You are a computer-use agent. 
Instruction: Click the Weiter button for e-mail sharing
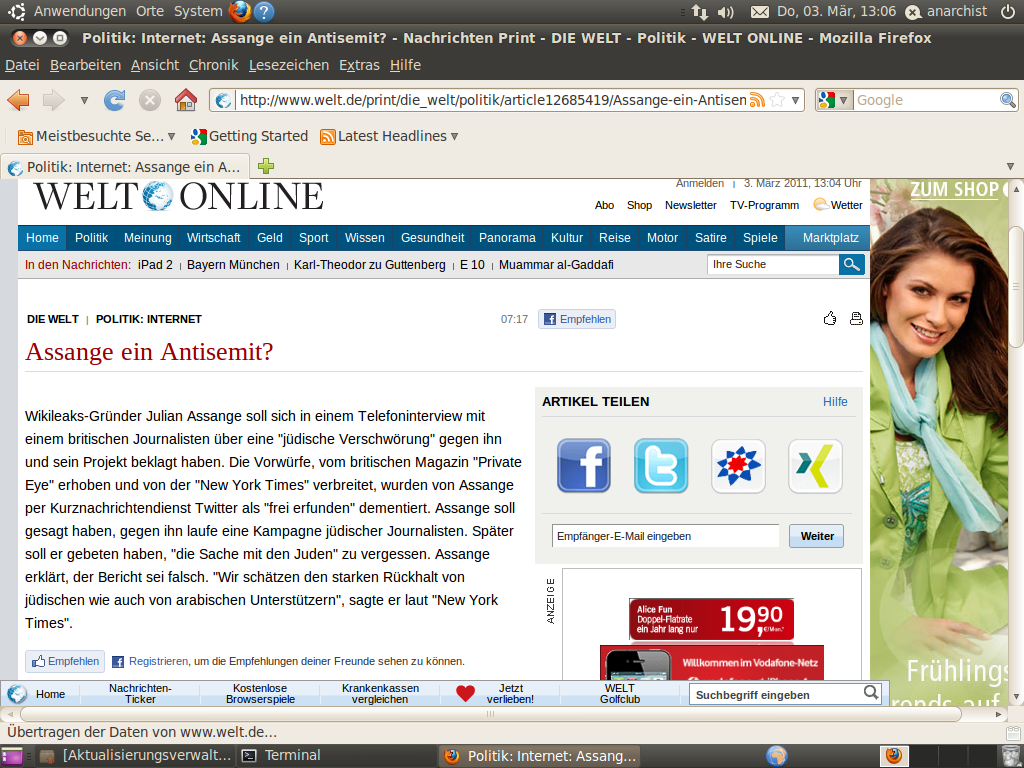tap(816, 536)
